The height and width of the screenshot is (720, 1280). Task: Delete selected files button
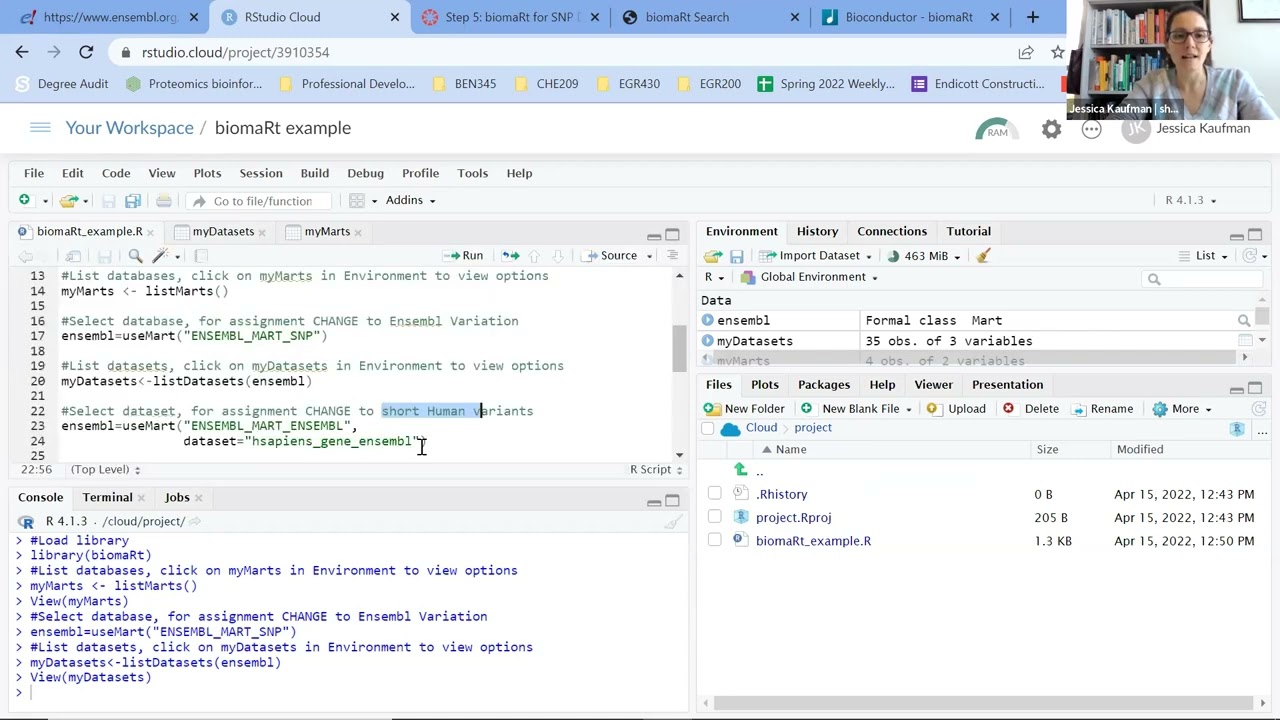pyautogui.click(x=1030, y=409)
